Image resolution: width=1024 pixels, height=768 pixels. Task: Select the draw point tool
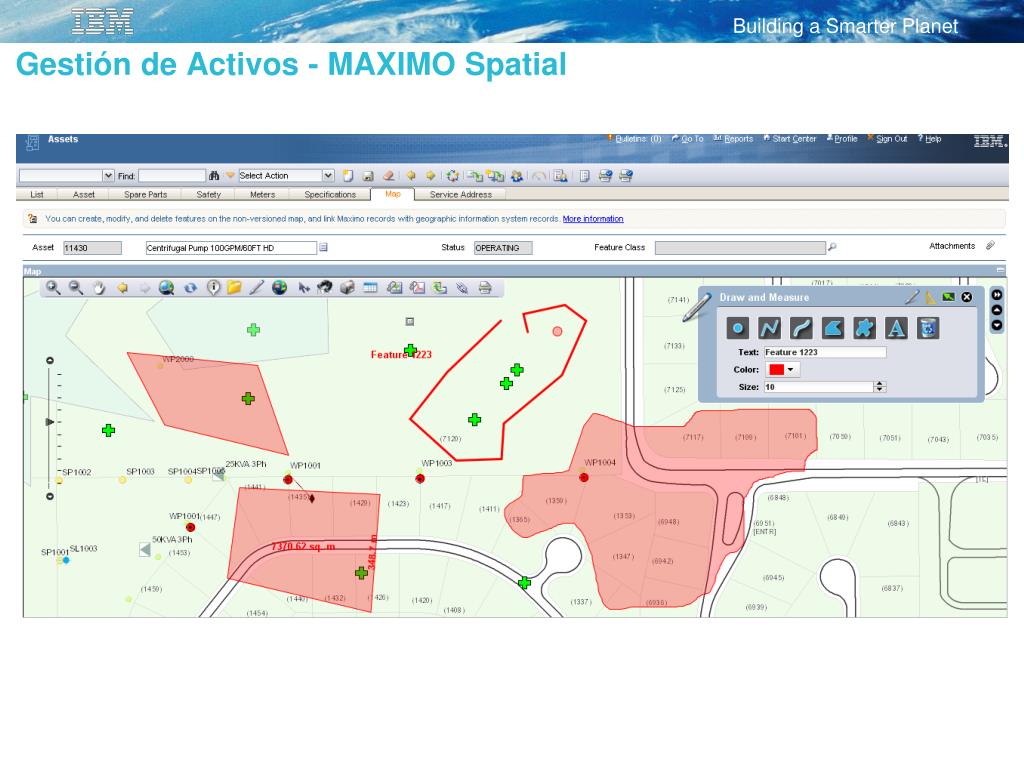(x=737, y=328)
